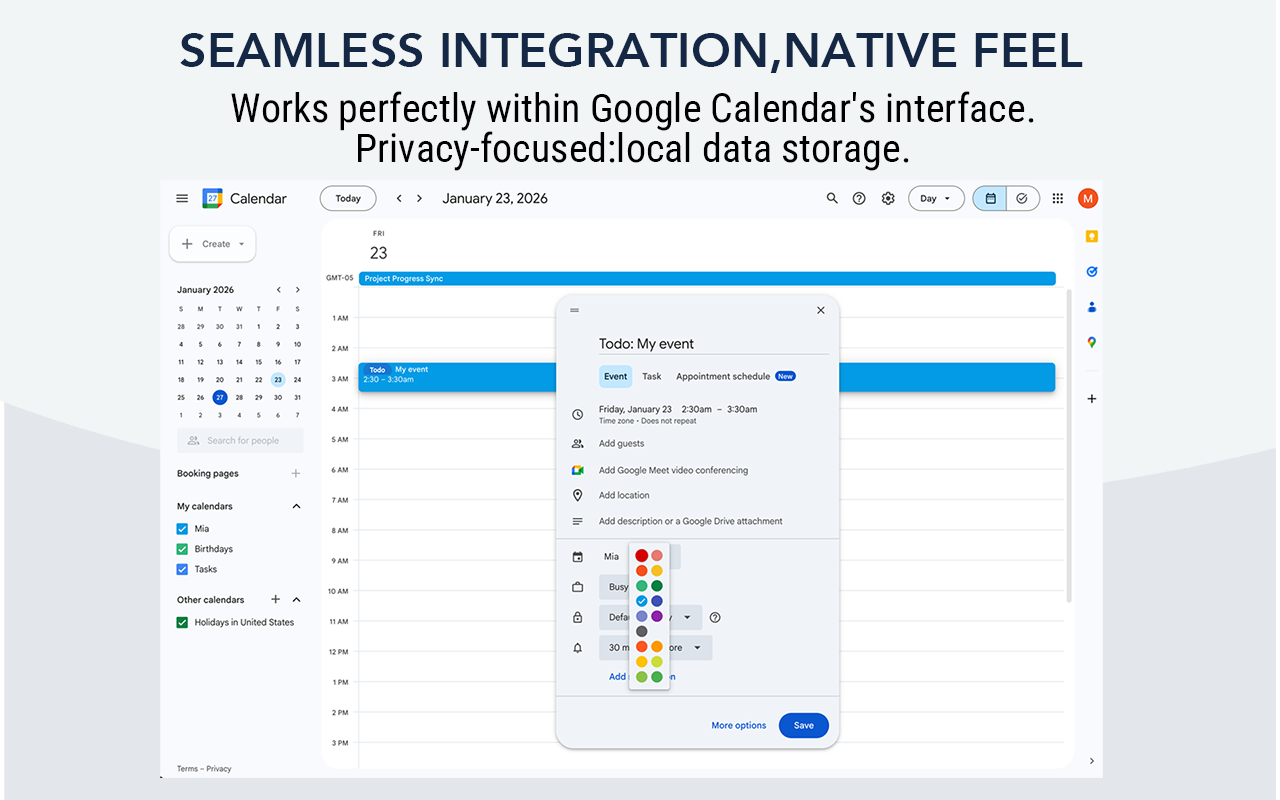Choose the yellow swatch in second row
This screenshot has height=800, width=1280.
657,571
